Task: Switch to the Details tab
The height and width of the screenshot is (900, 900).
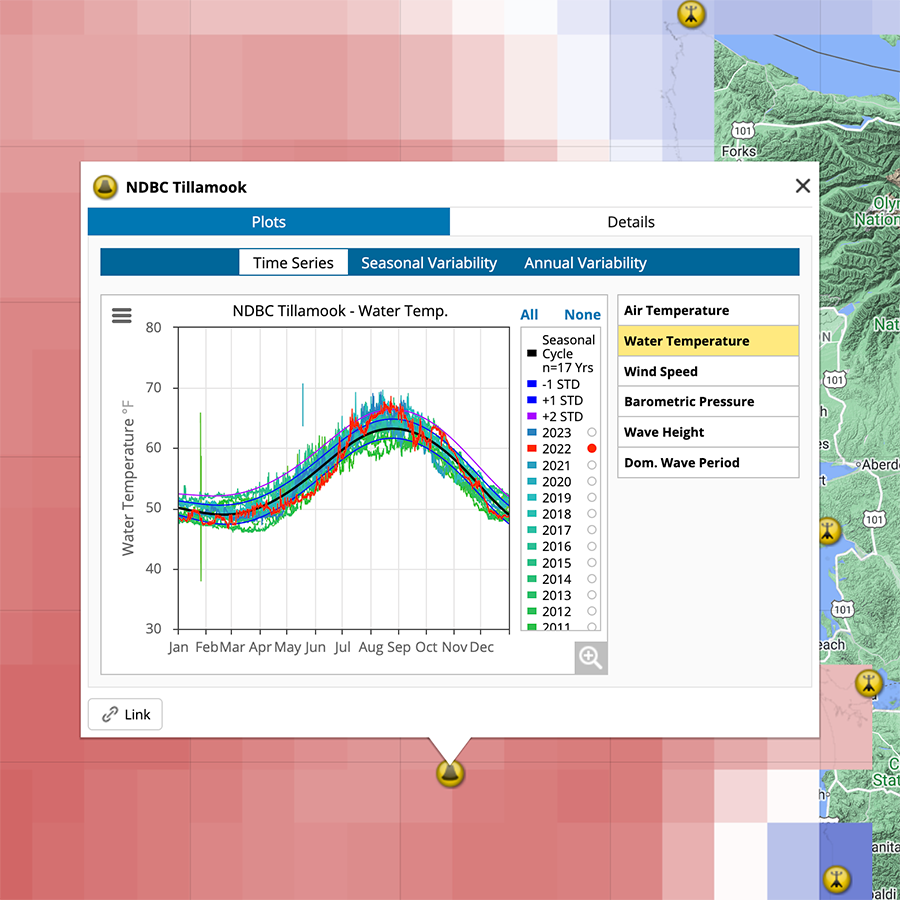Action: [x=631, y=222]
